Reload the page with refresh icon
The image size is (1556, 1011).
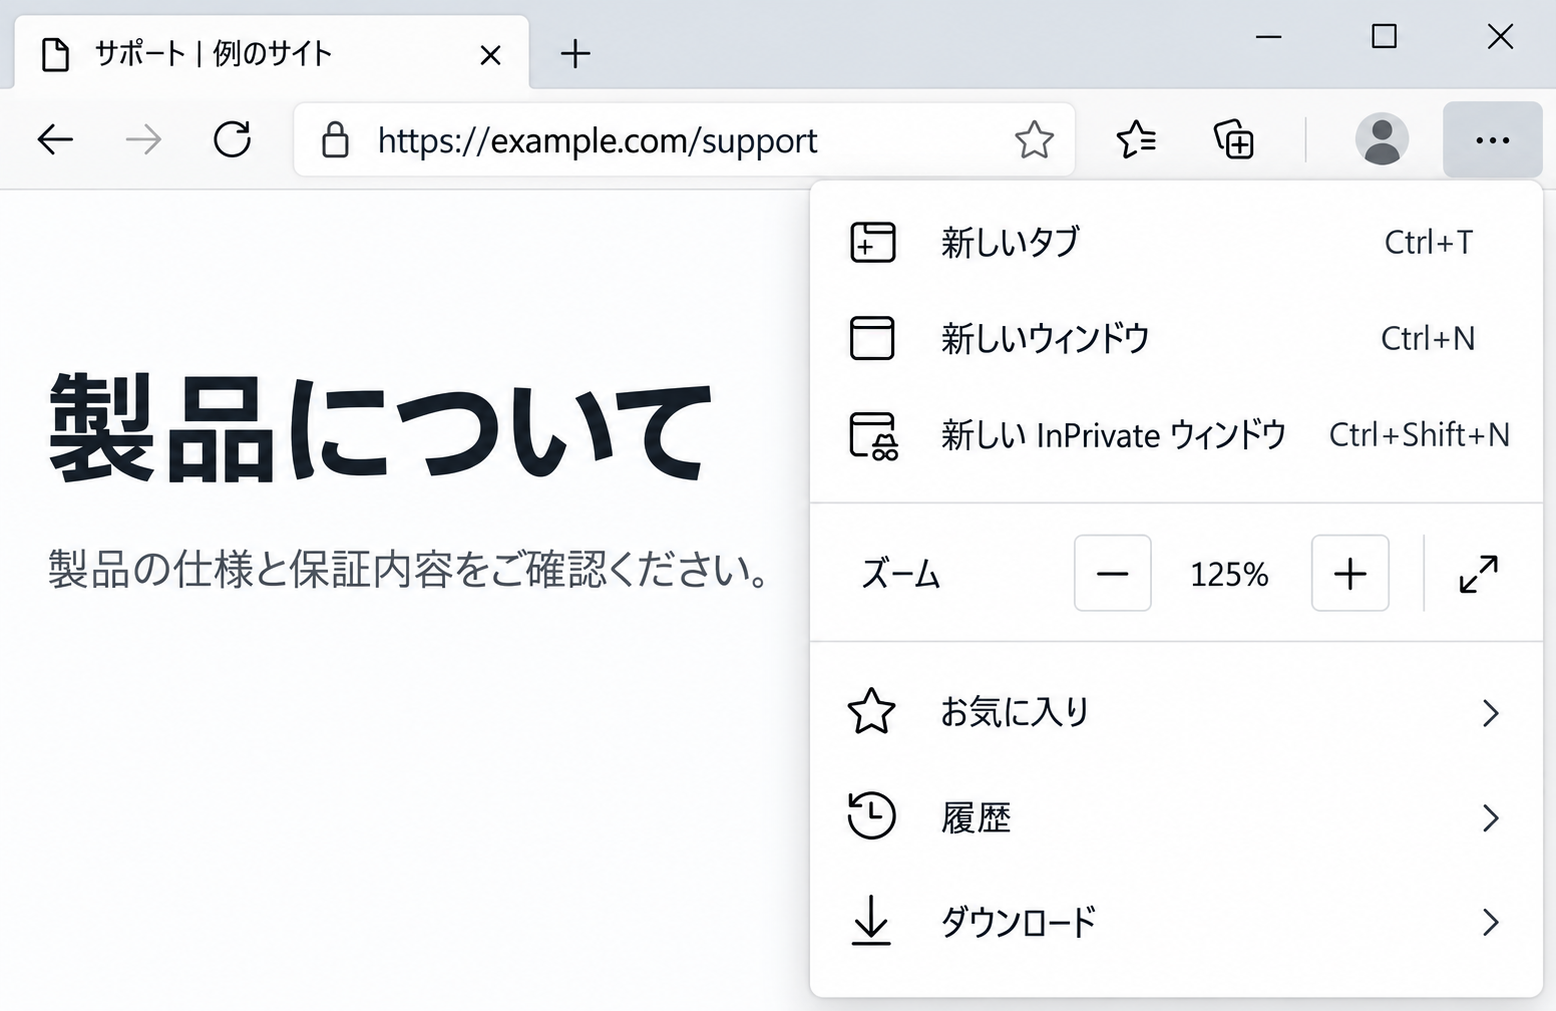[x=232, y=140]
